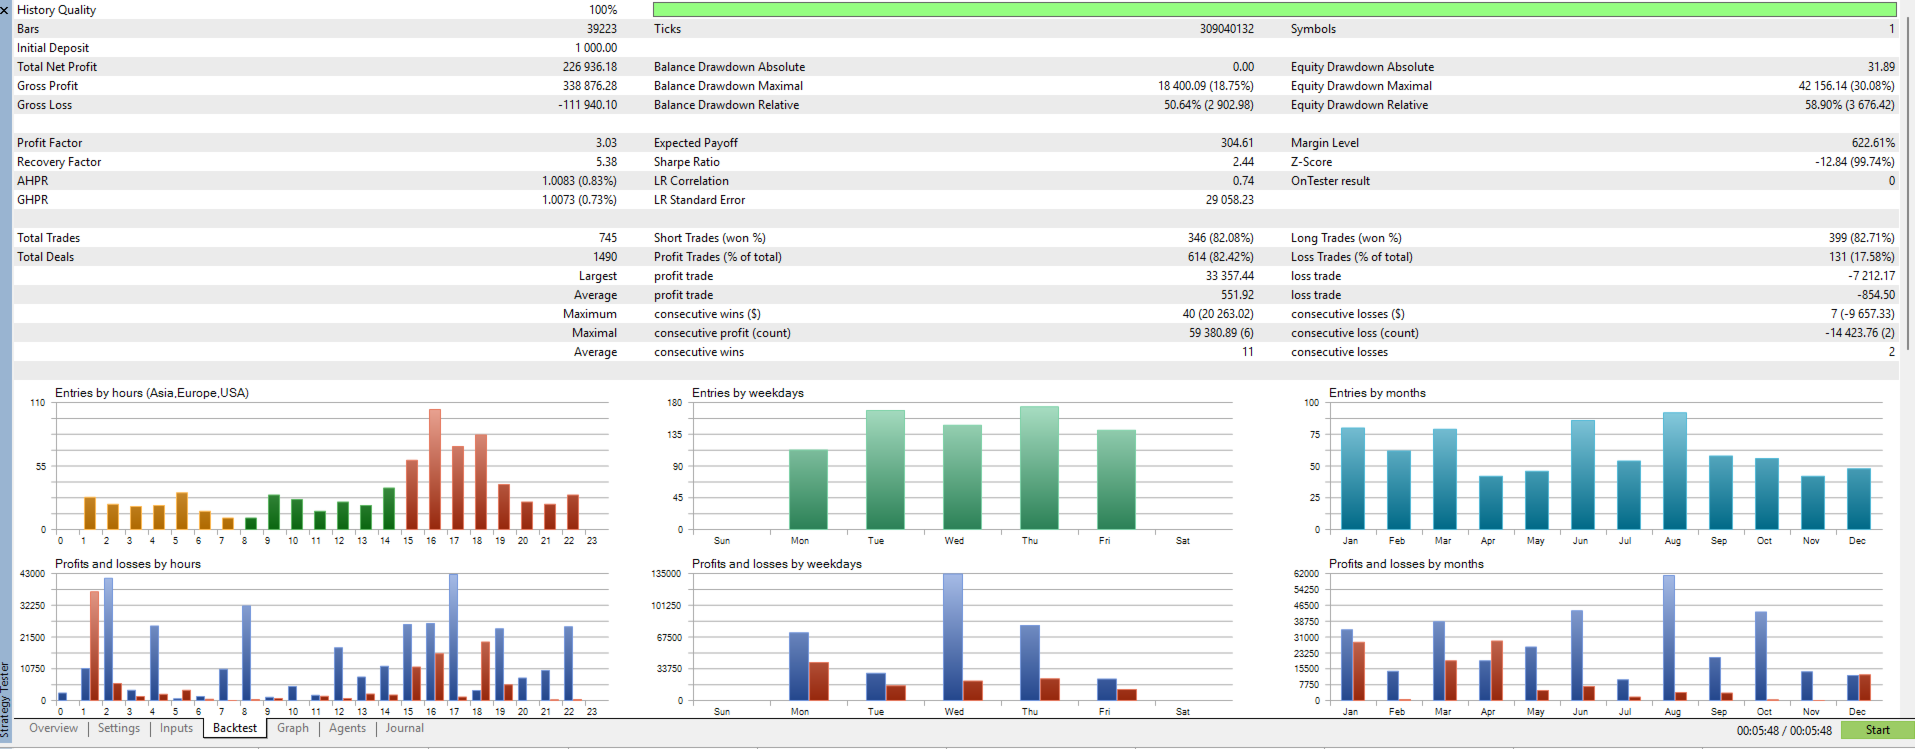Click average profit trade 551.92

tap(1237, 295)
